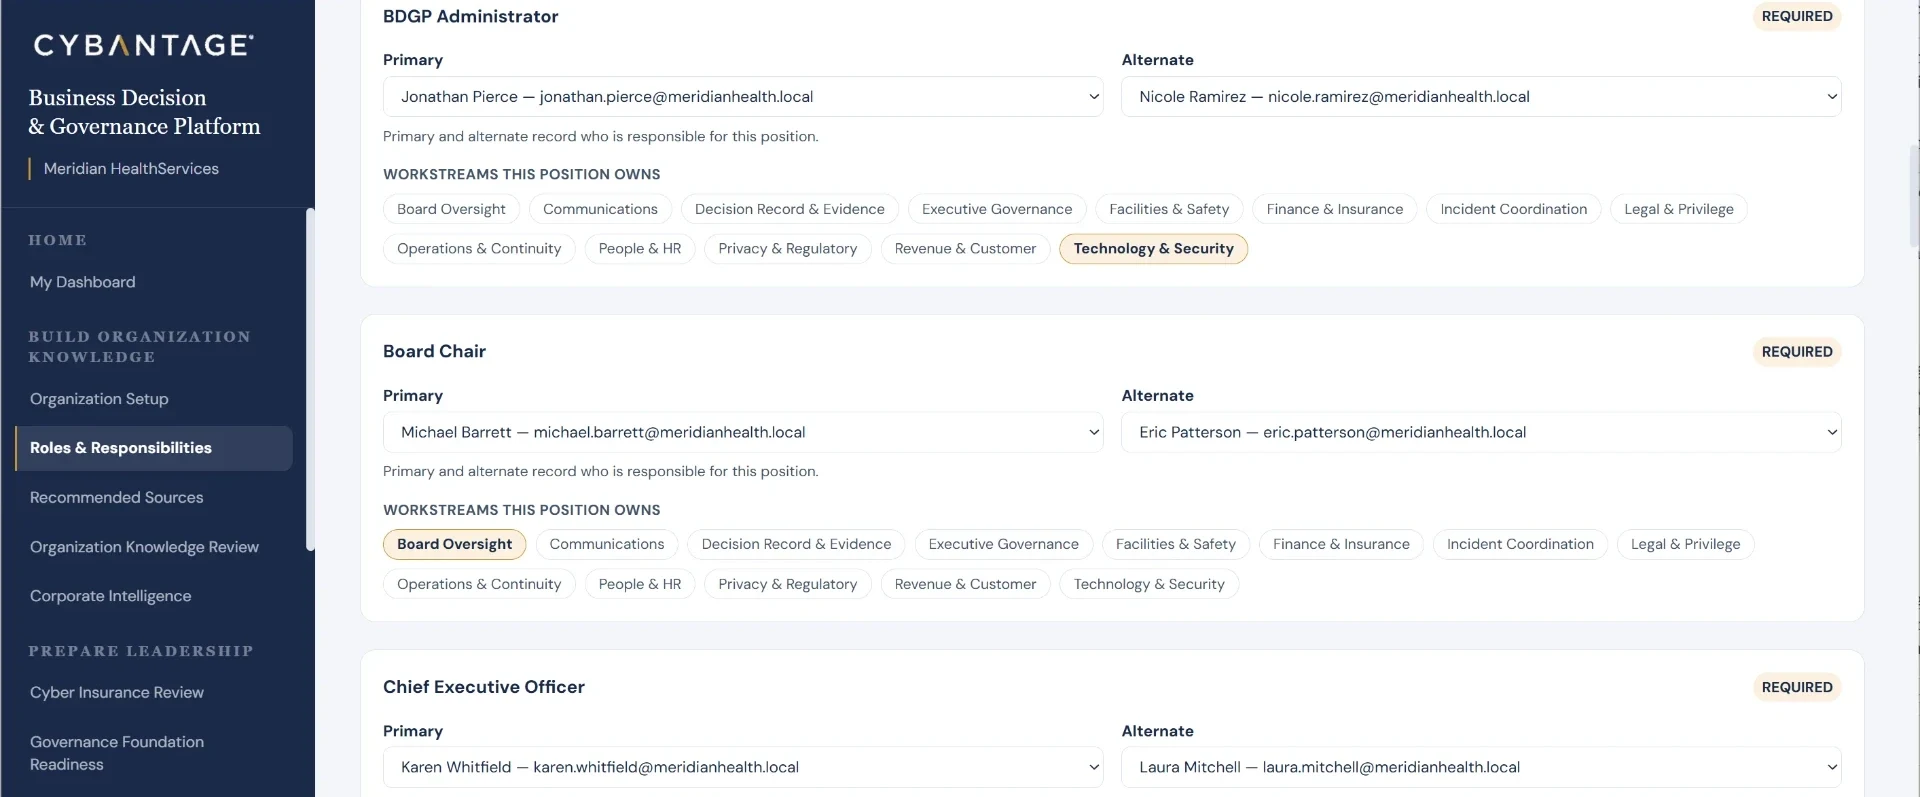The image size is (1920, 797).
Task: Deselect Technology & Security for BDGP Administrator
Action: [1154, 249]
